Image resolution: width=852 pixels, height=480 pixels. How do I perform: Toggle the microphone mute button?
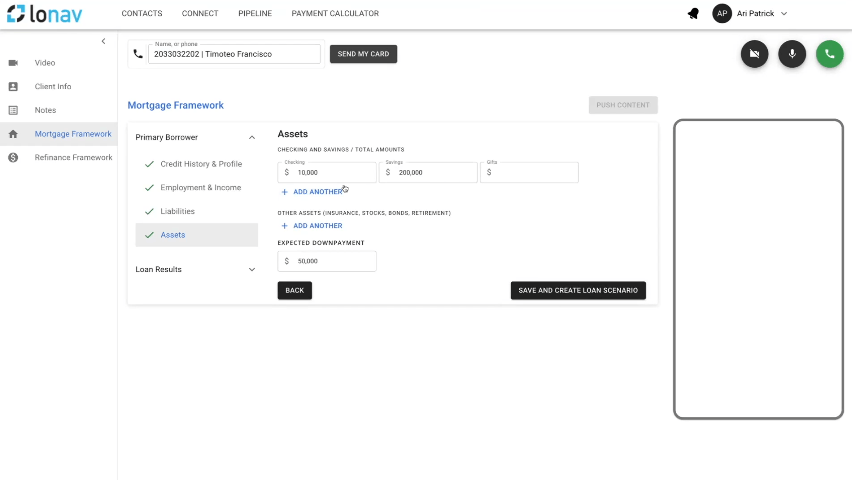click(x=792, y=54)
